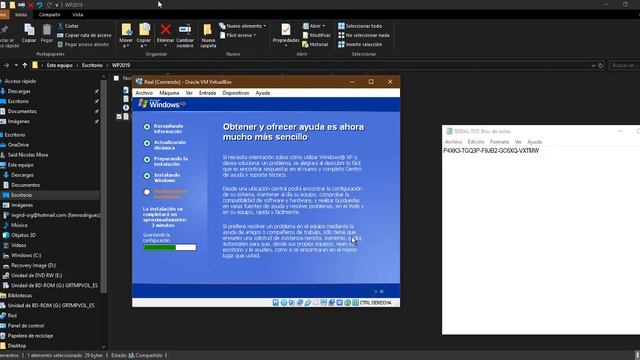Image resolution: width=640 pixels, height=360 pixels.
Task: Open recent locations dropdown beside back arrow
Action: pos(16,65)
